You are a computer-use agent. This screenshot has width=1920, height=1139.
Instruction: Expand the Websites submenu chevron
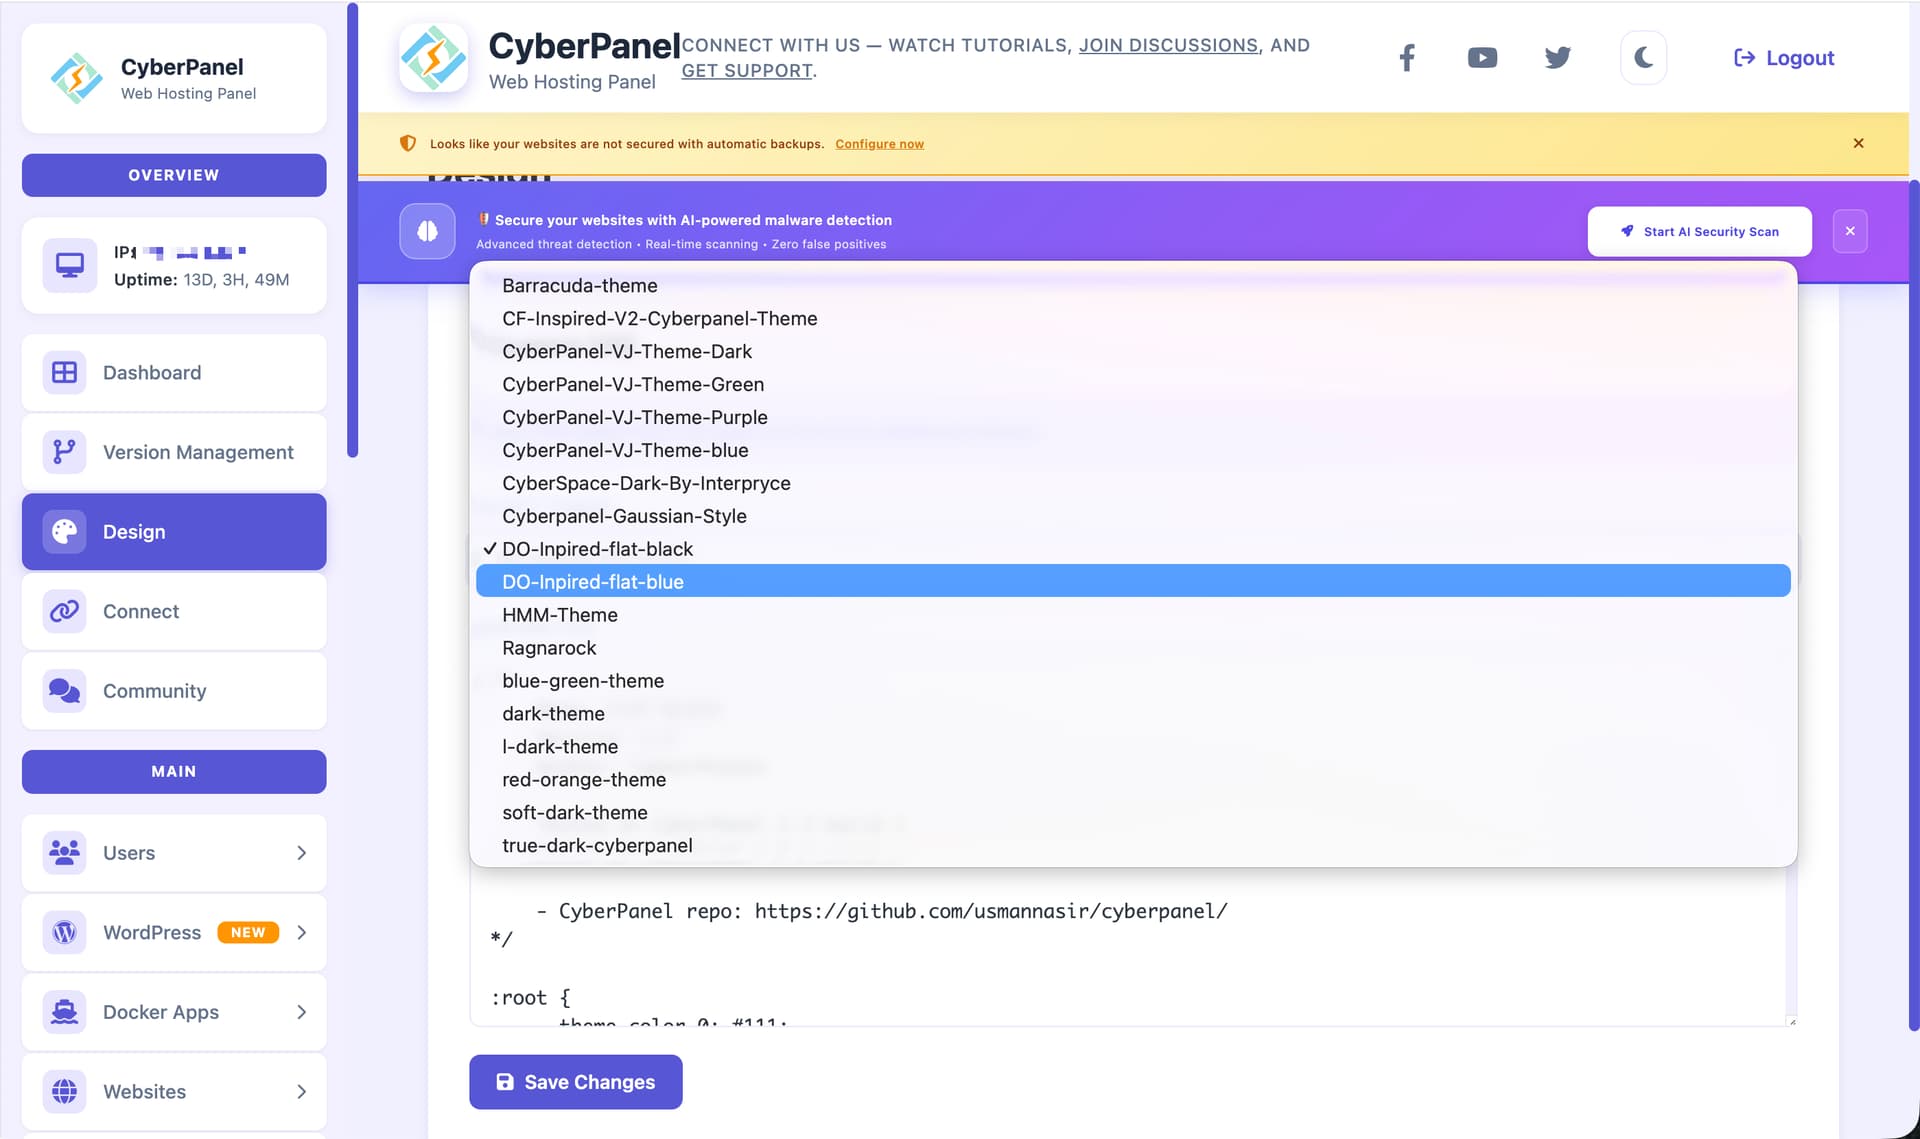point(301,1092)
